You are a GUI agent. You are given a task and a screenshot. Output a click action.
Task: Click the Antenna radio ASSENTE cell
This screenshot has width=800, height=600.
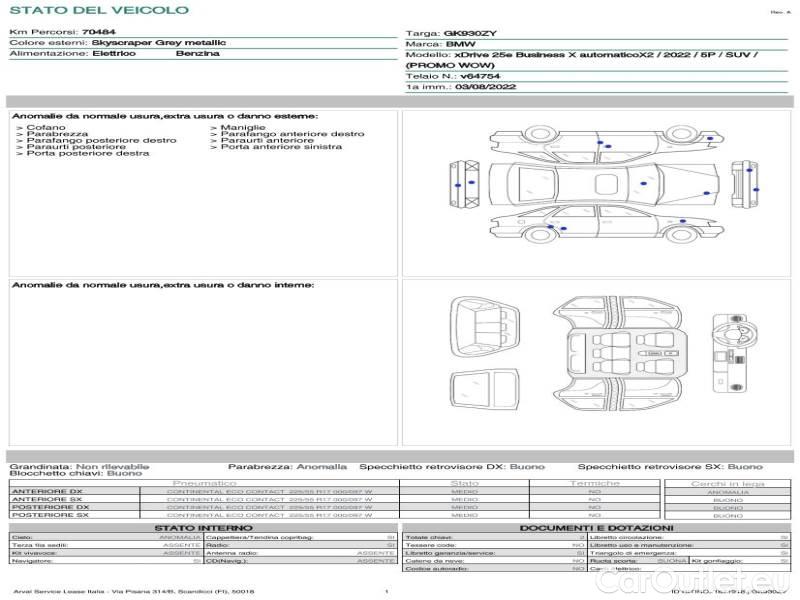click(375, 553)
